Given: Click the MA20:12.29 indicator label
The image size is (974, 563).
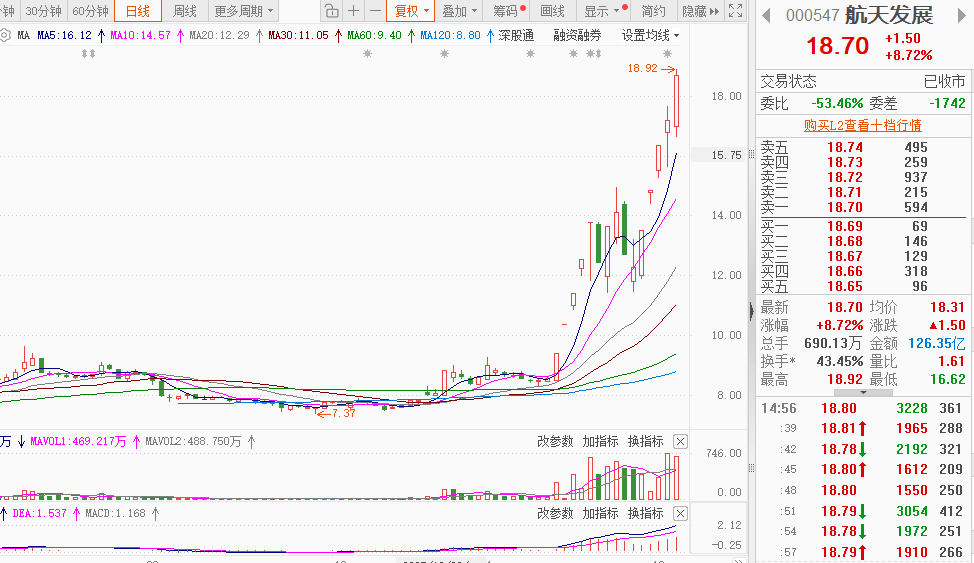Looking at the screenshot, I should click(x=219, y=35).
